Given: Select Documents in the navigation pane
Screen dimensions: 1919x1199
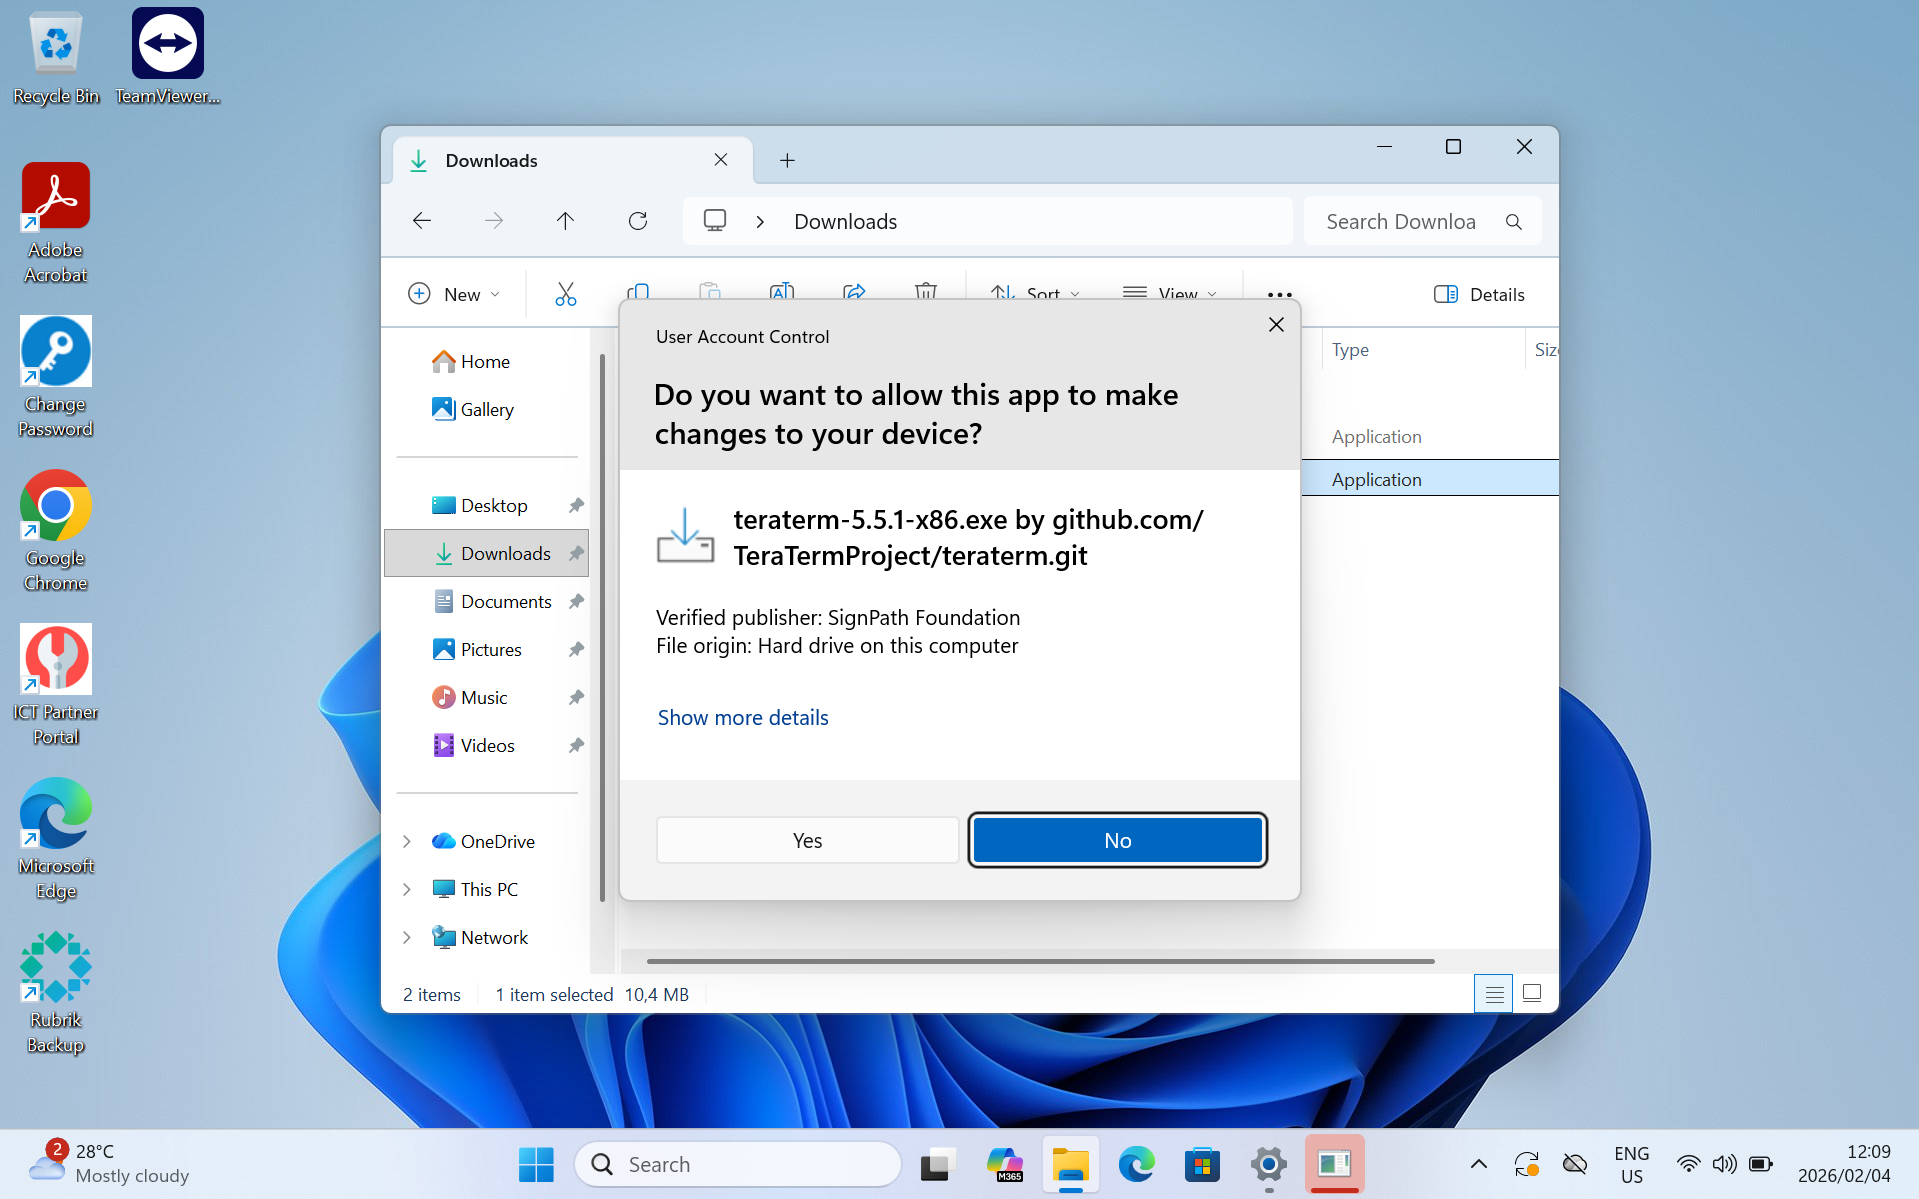Looking at the screenshot, I should 505,602.
